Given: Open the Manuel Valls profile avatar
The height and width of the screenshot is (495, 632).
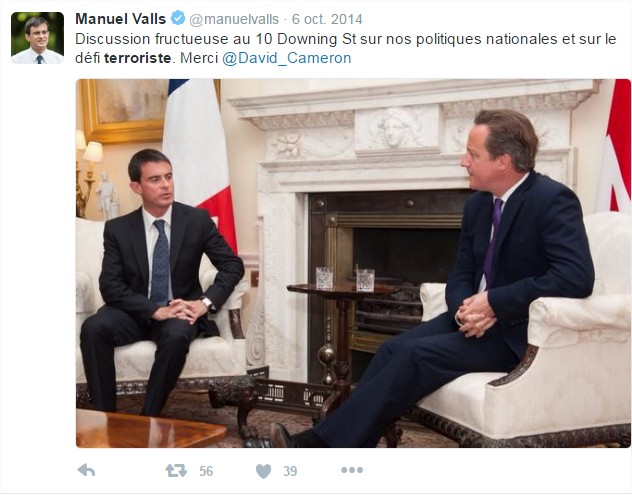Looking at the screenshot, I should 37,38.
